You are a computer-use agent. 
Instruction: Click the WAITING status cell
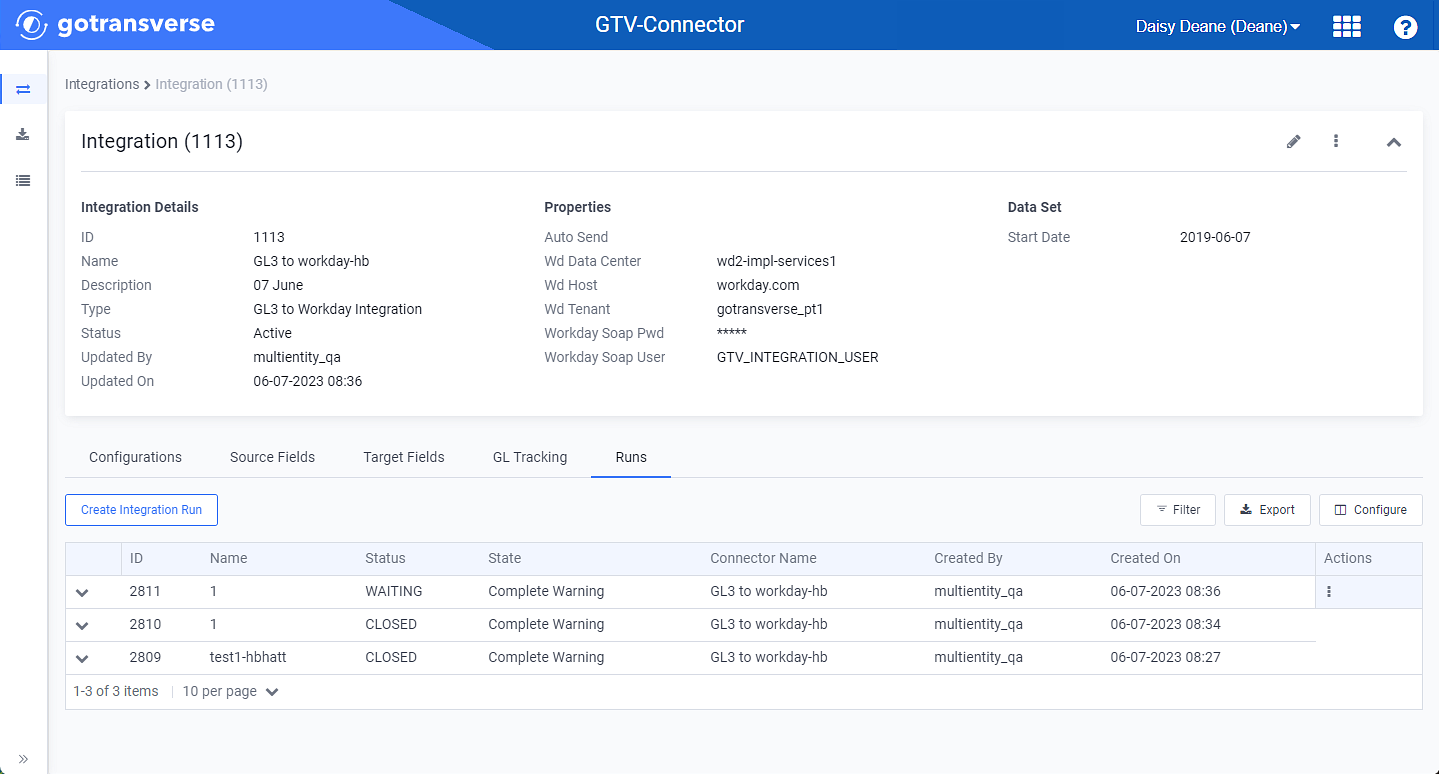click(394, 591)
